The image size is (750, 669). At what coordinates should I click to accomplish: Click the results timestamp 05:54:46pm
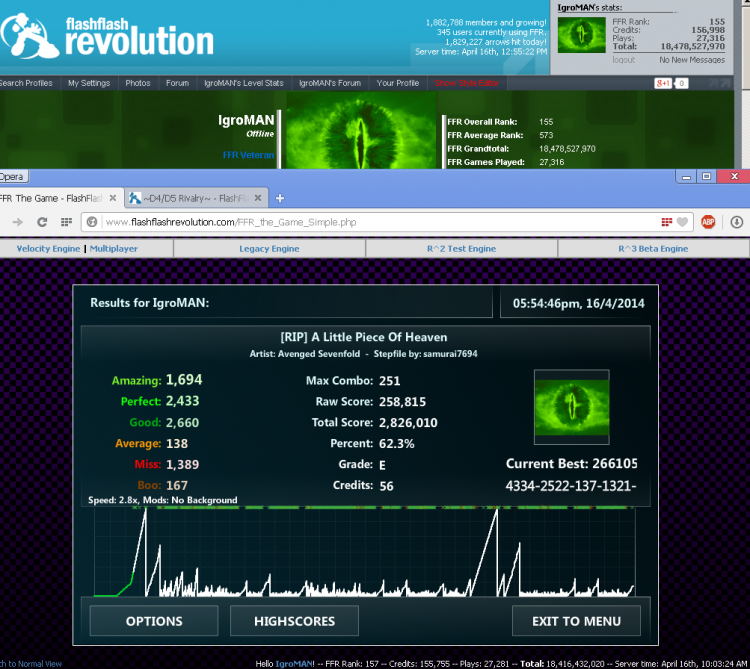point(579,303)
